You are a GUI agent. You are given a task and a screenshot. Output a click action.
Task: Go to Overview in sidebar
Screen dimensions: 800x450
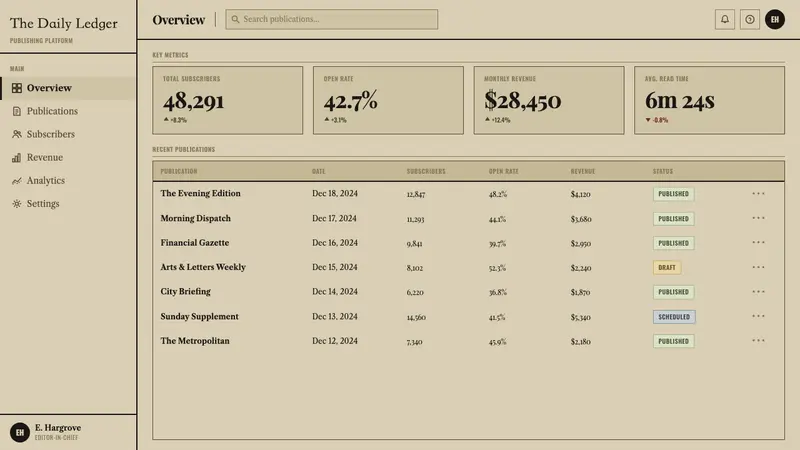click(68, 88)
